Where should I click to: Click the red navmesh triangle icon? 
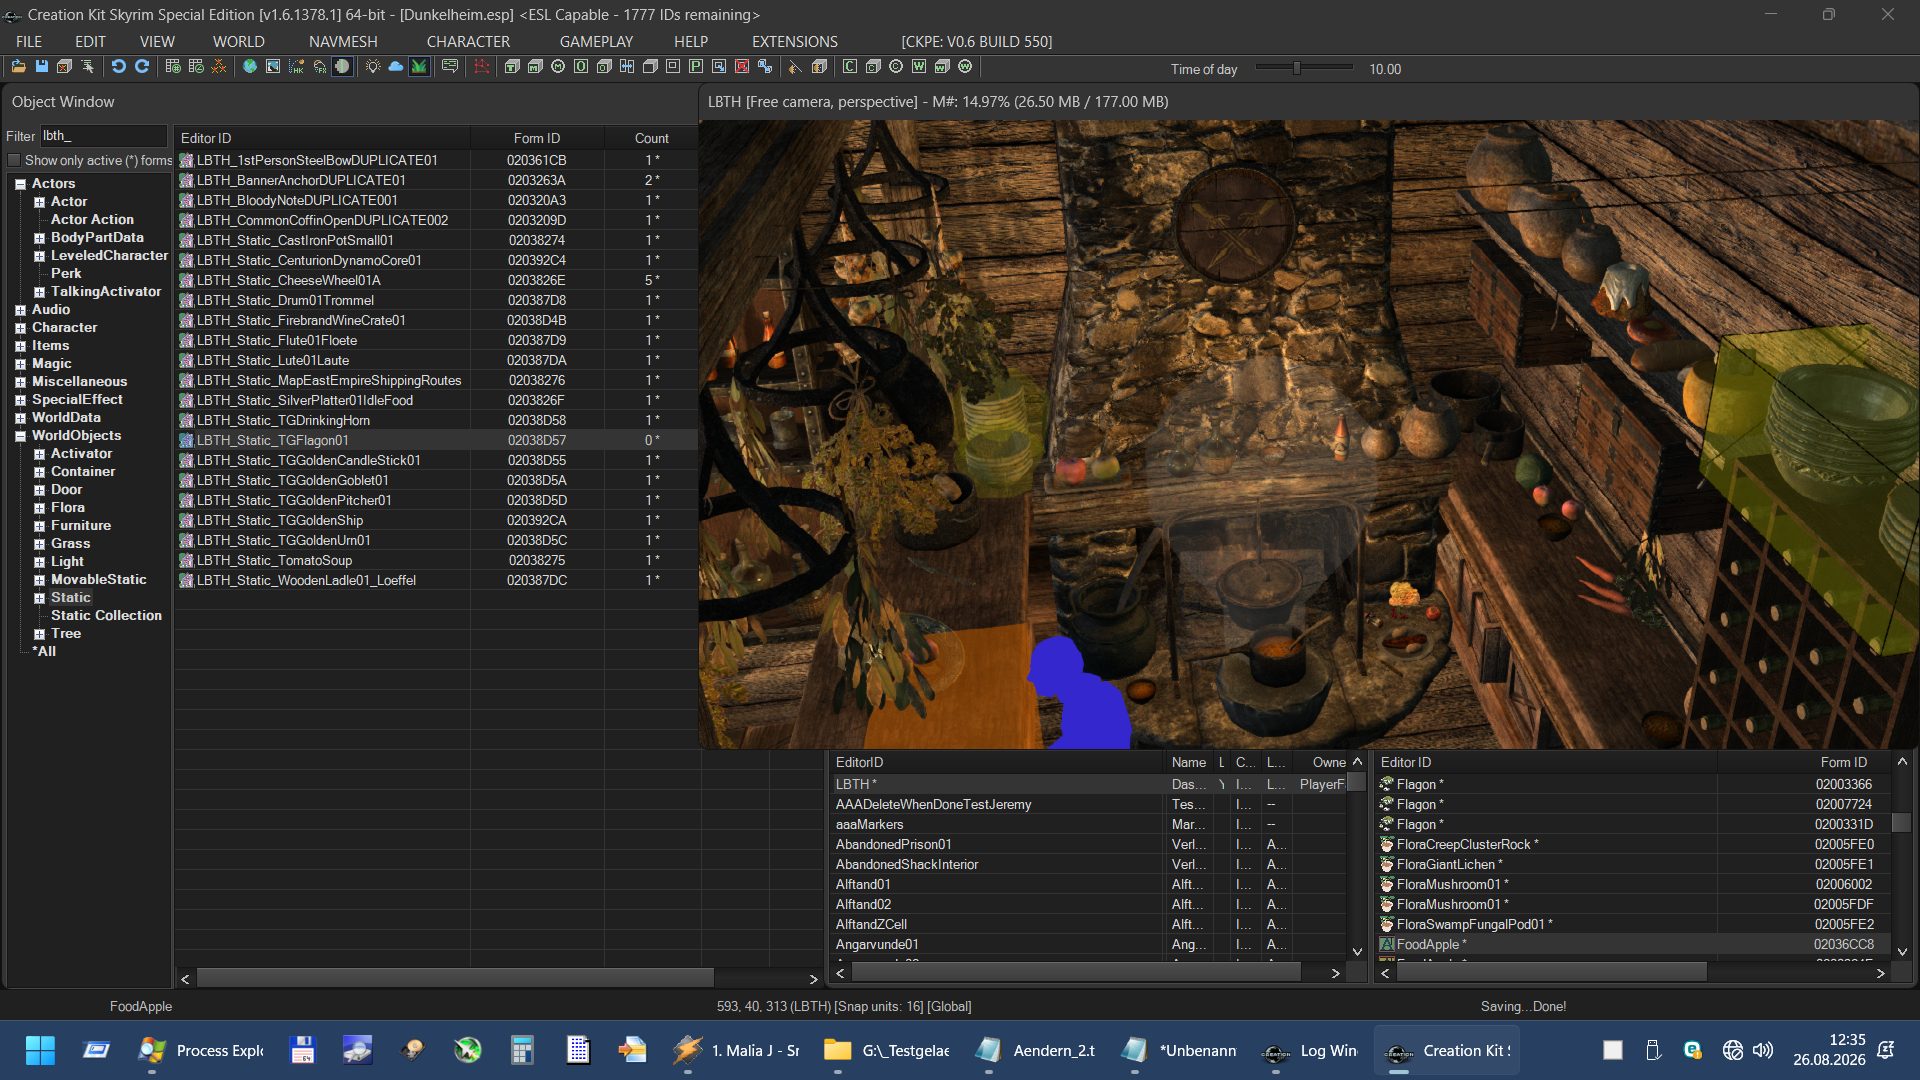482,67
